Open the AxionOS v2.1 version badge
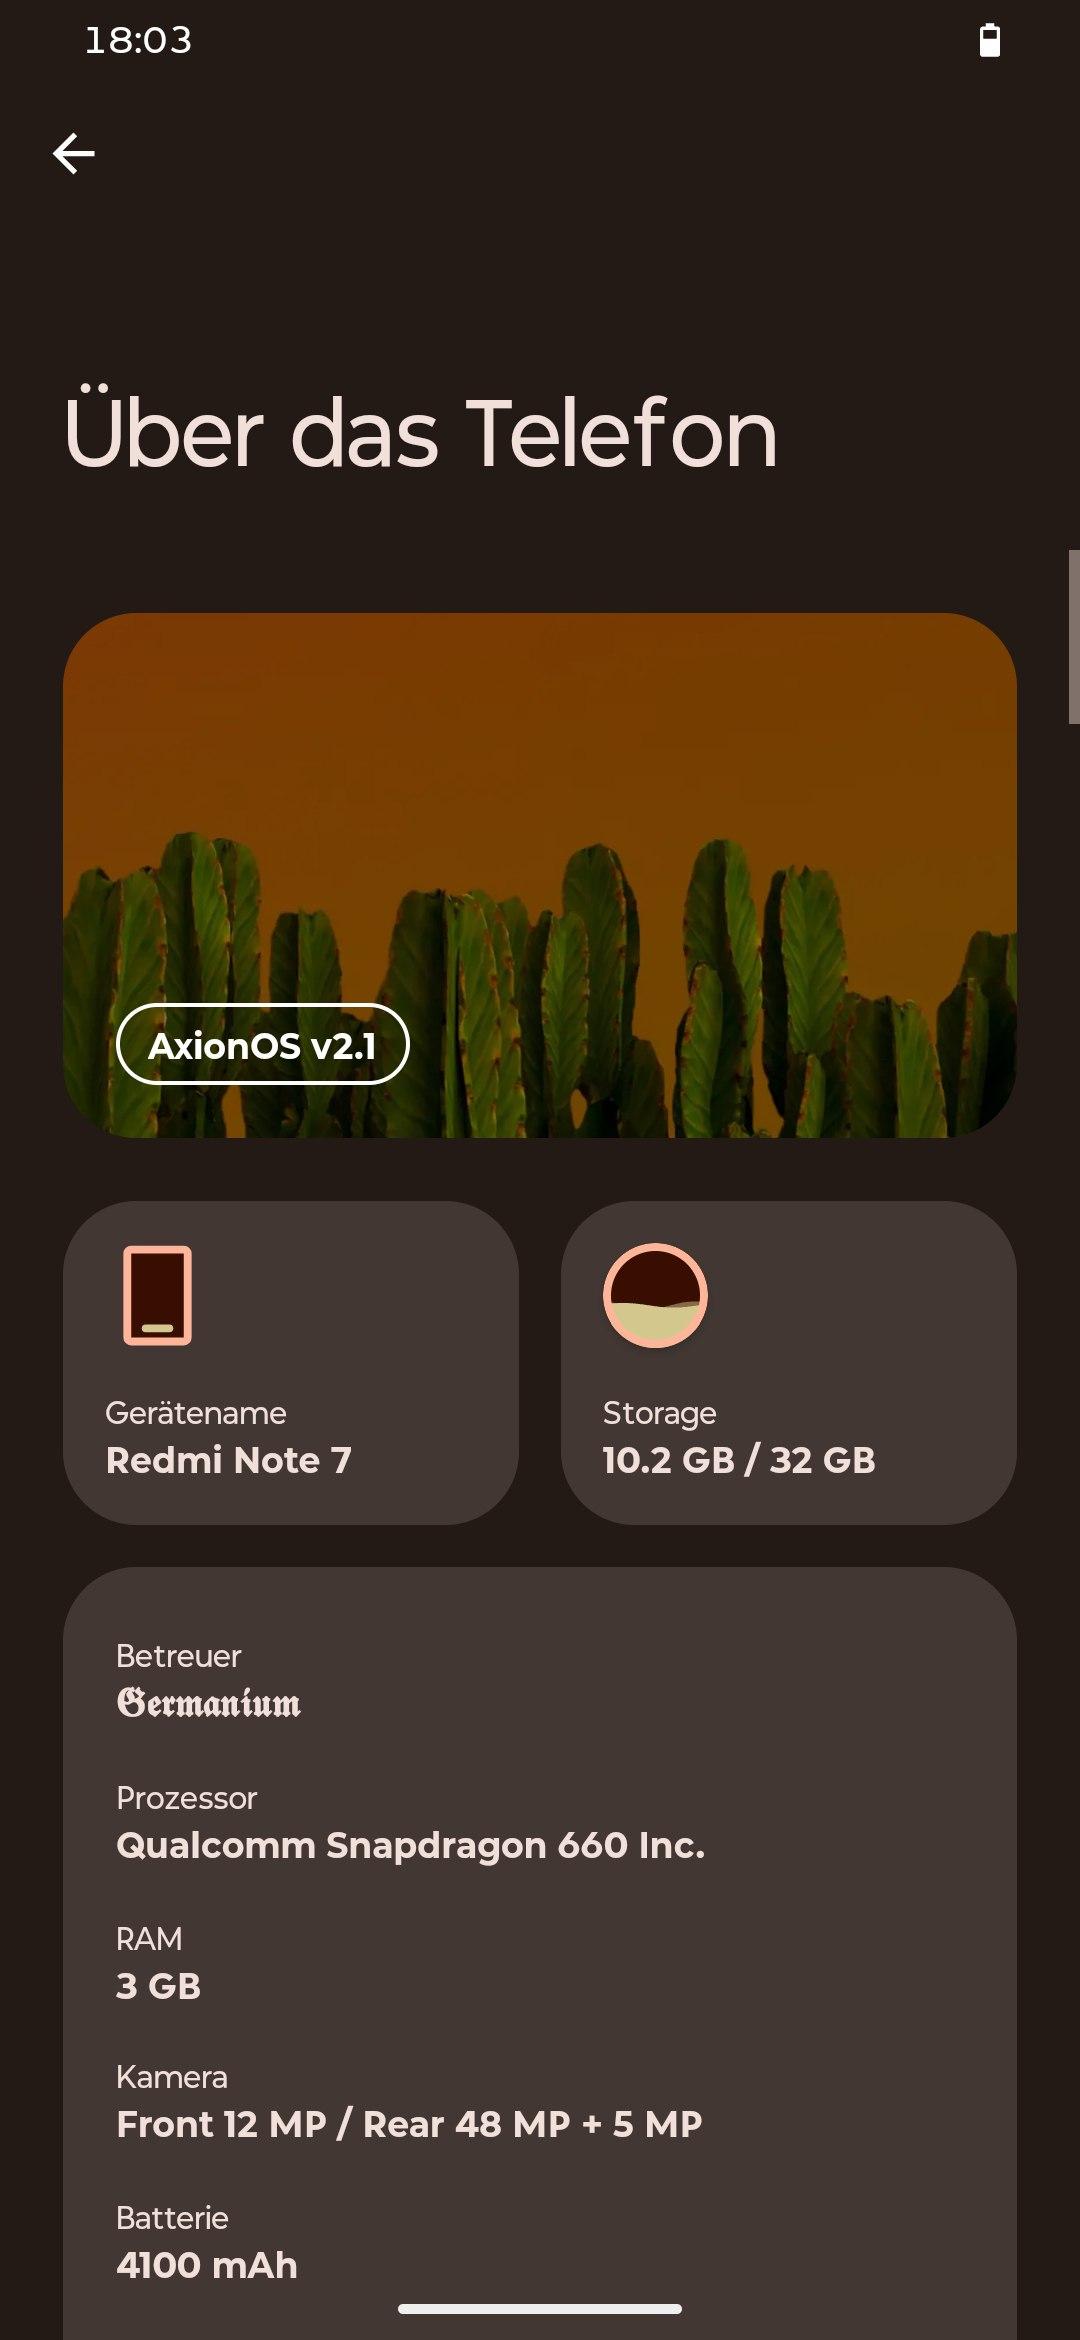This screenshot has height=2340, width=1080. coord(262,1044)
